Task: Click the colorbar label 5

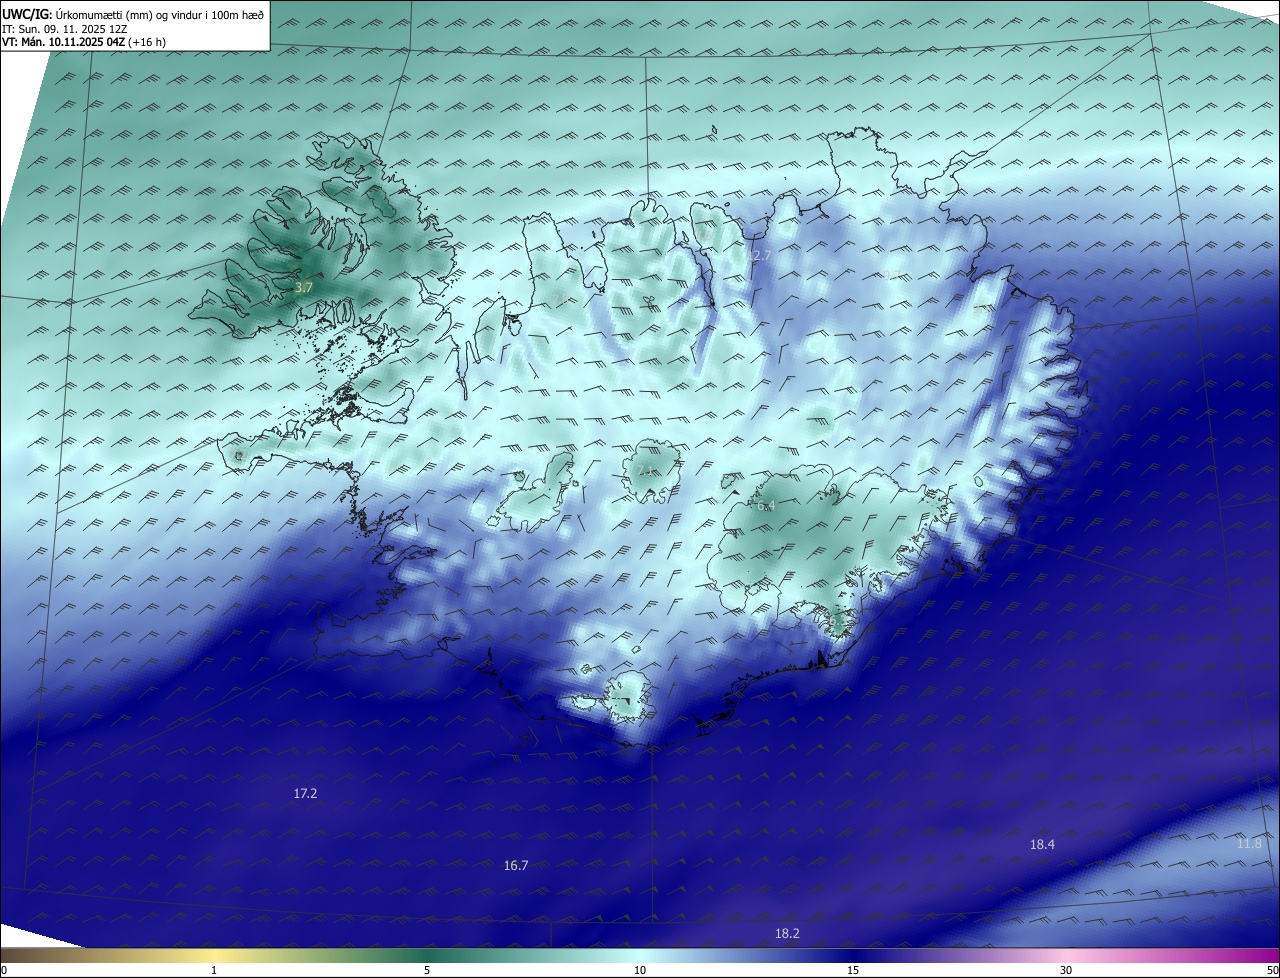Action: coord(427,970)
